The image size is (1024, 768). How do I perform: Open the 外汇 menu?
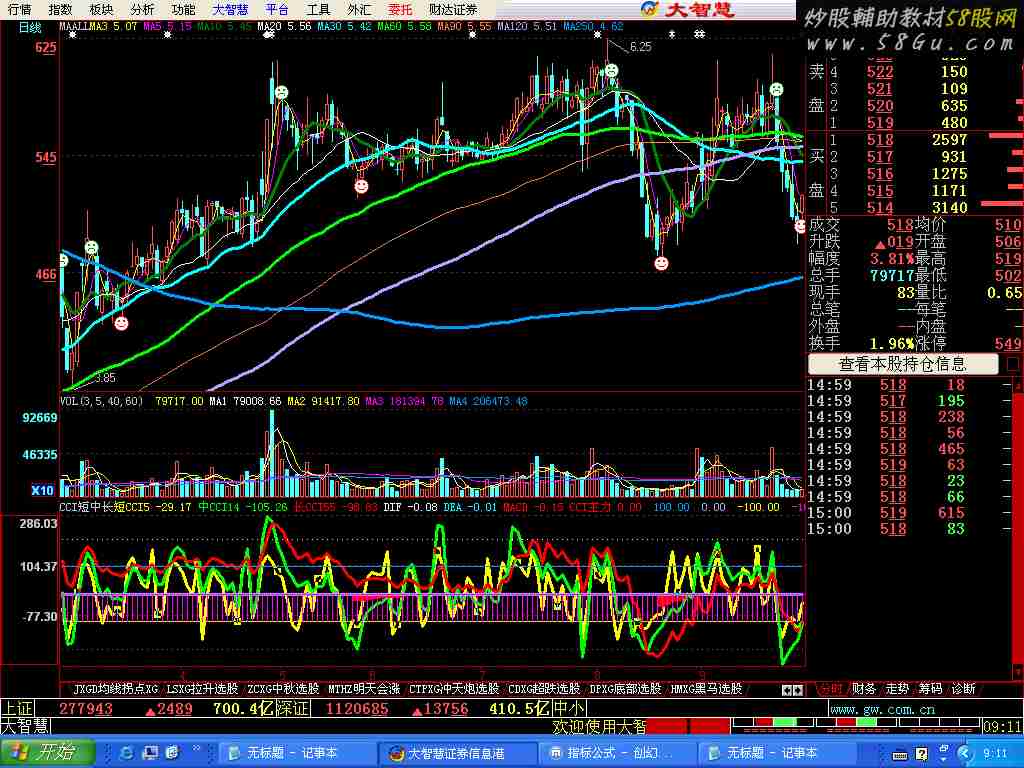[x=359, y=9]
